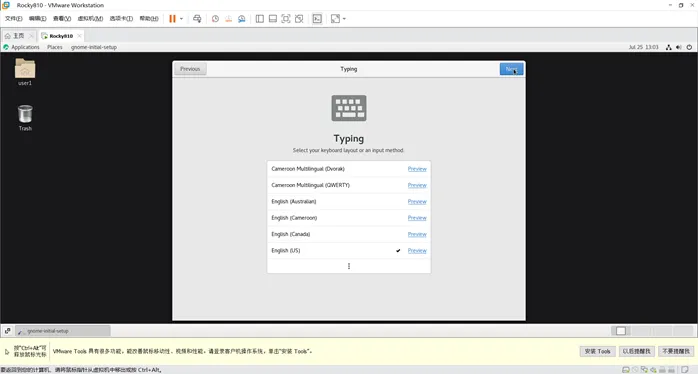Click the Previous button in setup dialog
The width and height of the screenshot is (698, 374).
(x=190, y=69)
